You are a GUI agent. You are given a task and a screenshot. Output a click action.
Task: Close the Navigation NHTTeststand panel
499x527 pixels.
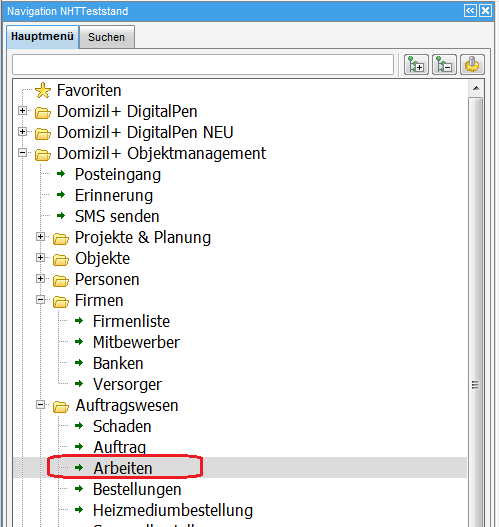pos(485,11)
